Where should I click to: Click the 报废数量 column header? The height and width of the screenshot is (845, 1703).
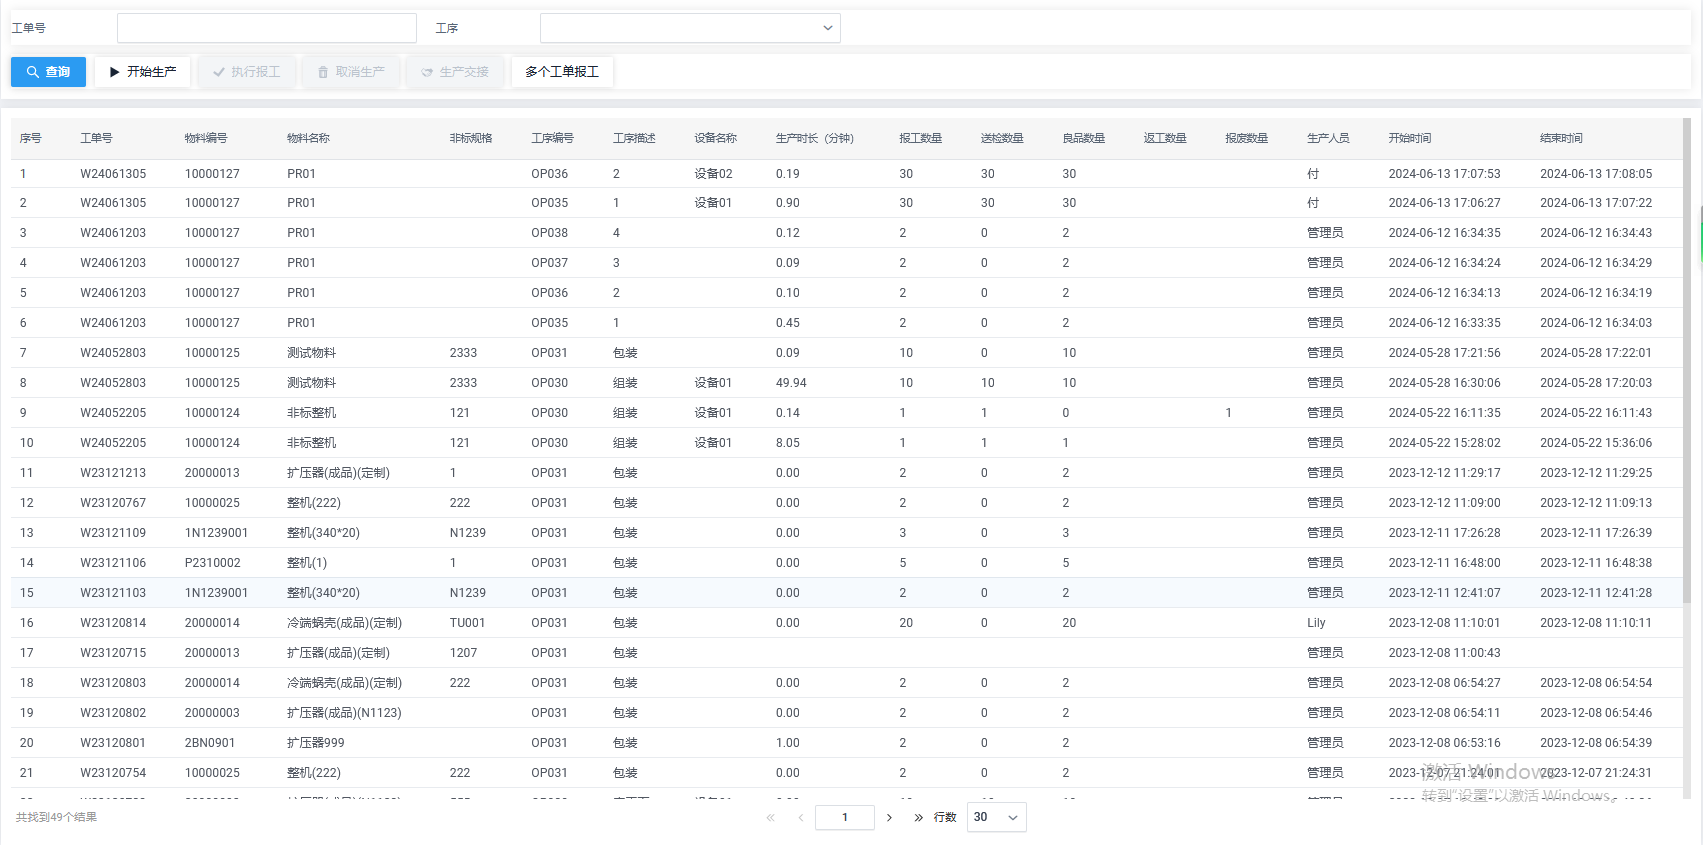point(1246,138)
